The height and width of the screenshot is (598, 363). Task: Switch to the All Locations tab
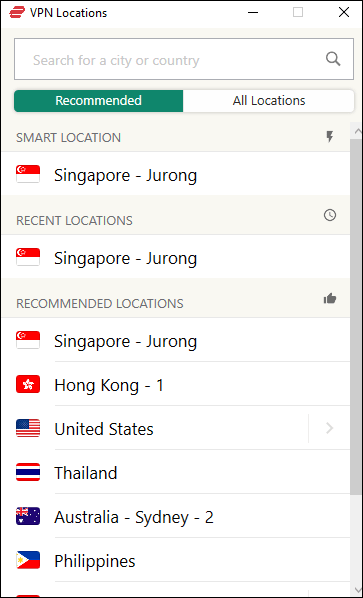[269, 101]
